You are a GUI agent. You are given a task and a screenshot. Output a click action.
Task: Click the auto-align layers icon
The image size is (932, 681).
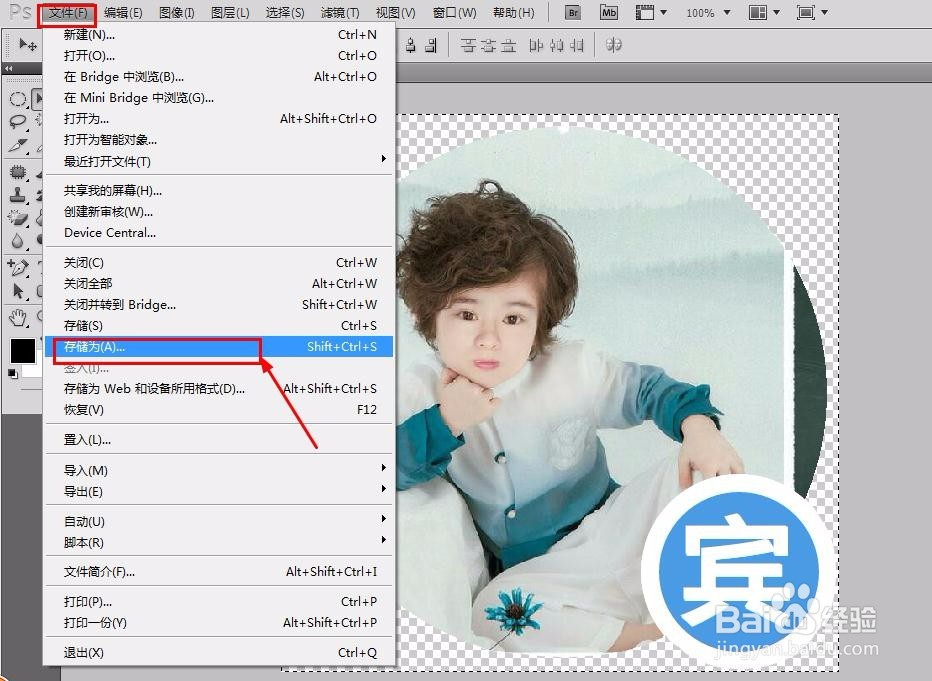[x=615, y=44]
